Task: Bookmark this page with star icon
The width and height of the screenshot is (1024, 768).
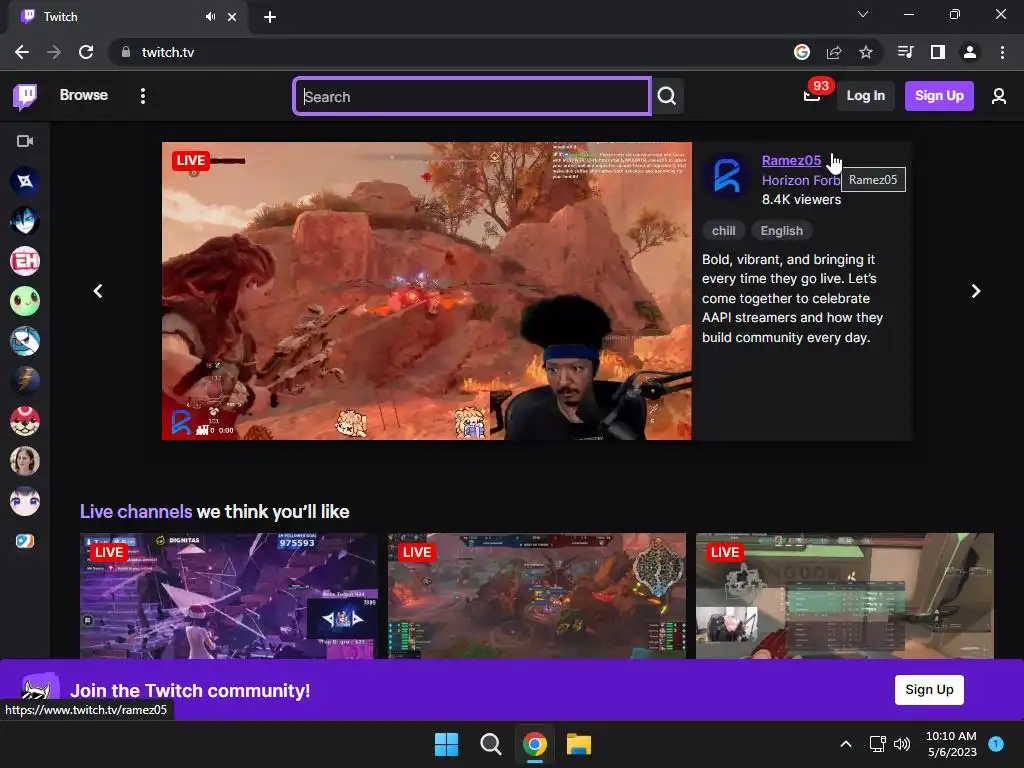Action: click(866, 52)
